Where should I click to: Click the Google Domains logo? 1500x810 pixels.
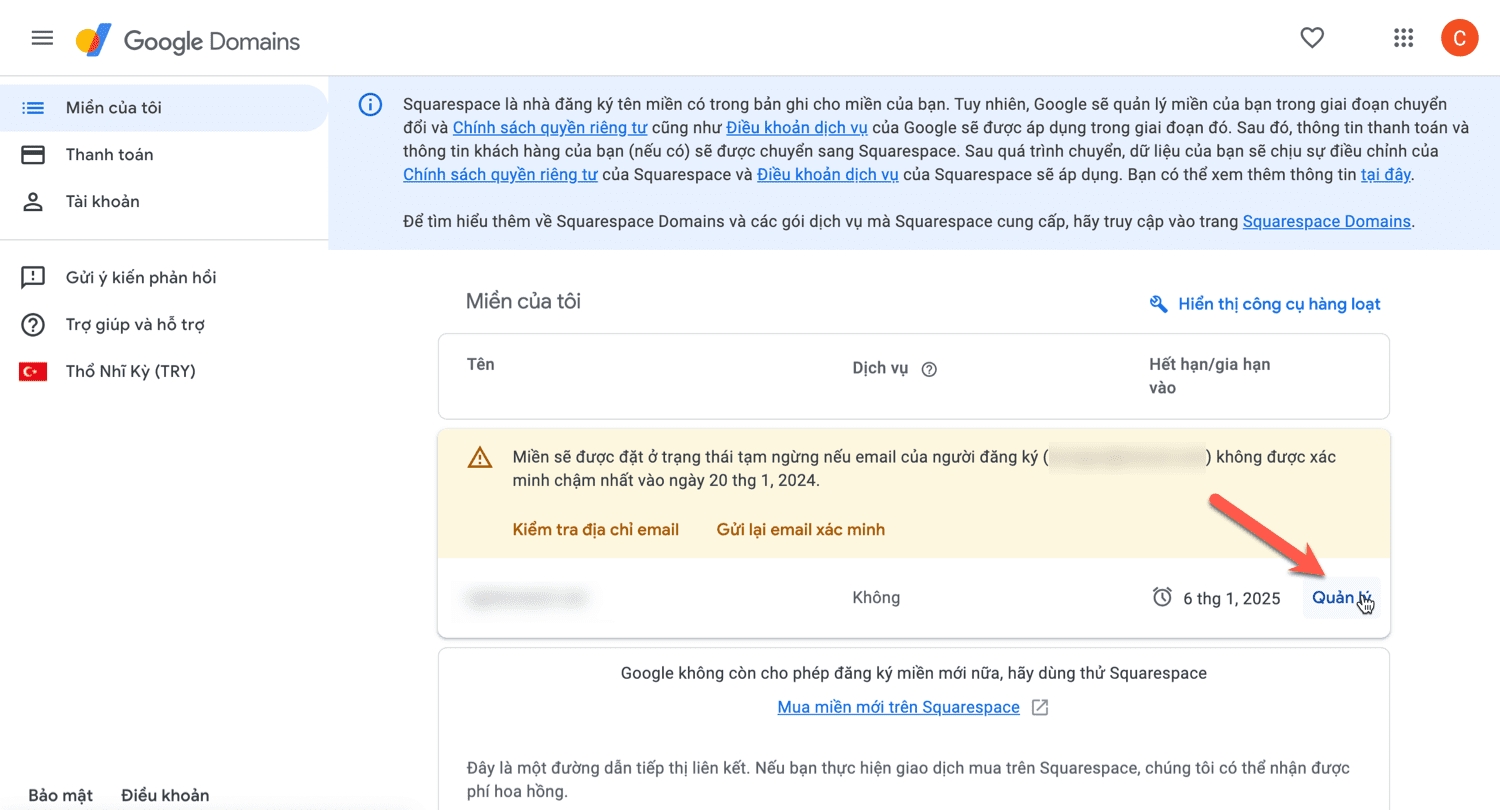188,41
